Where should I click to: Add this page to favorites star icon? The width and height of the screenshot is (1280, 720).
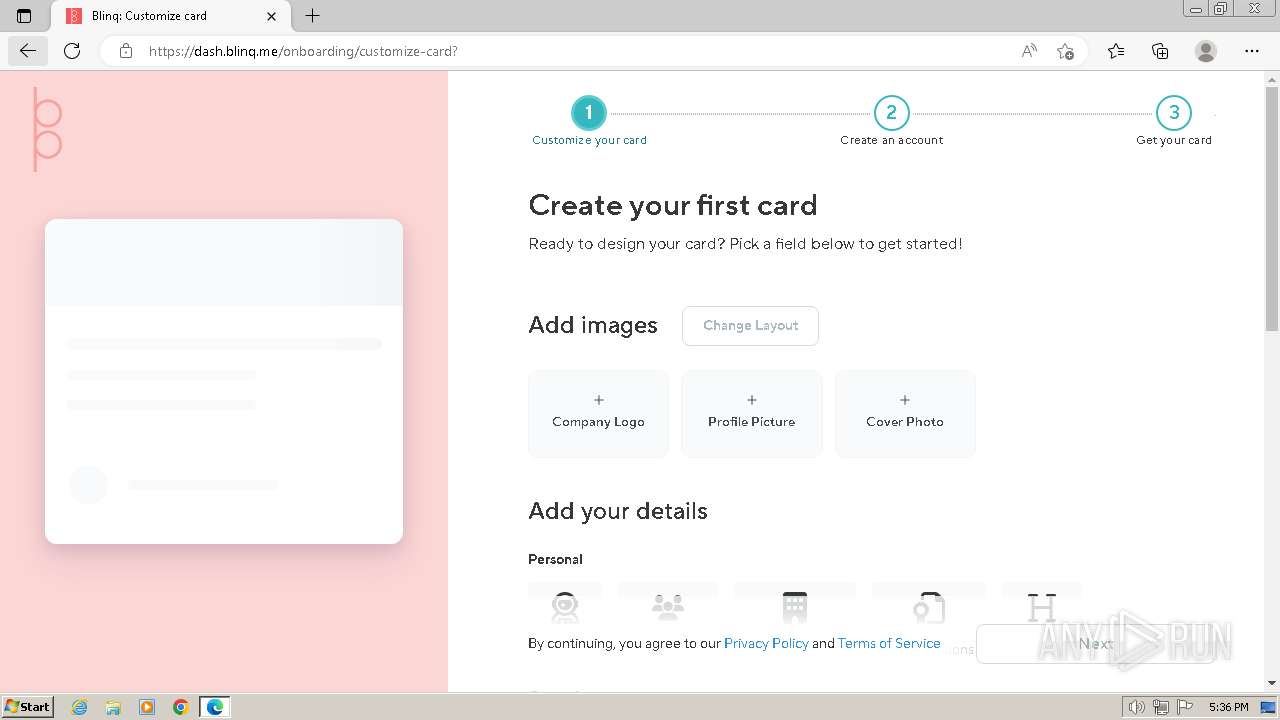[1065, 51]
